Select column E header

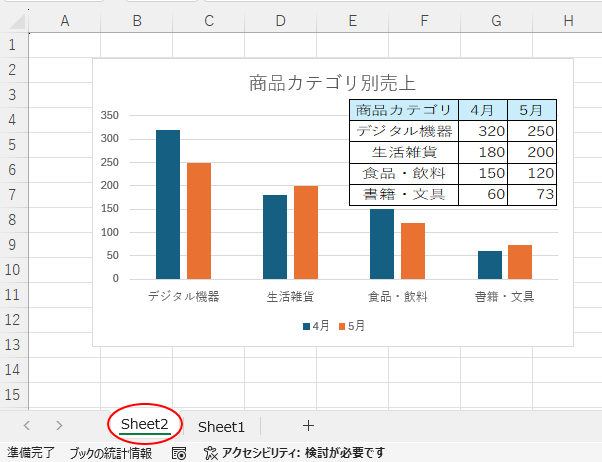[352, 21]
